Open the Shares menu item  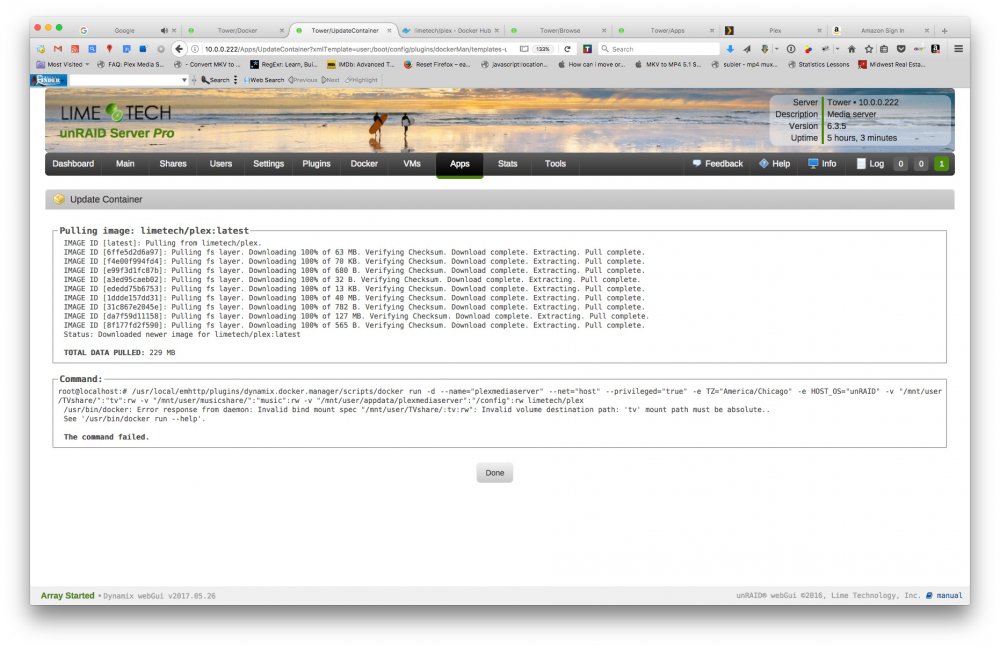(x=173, y=164)
